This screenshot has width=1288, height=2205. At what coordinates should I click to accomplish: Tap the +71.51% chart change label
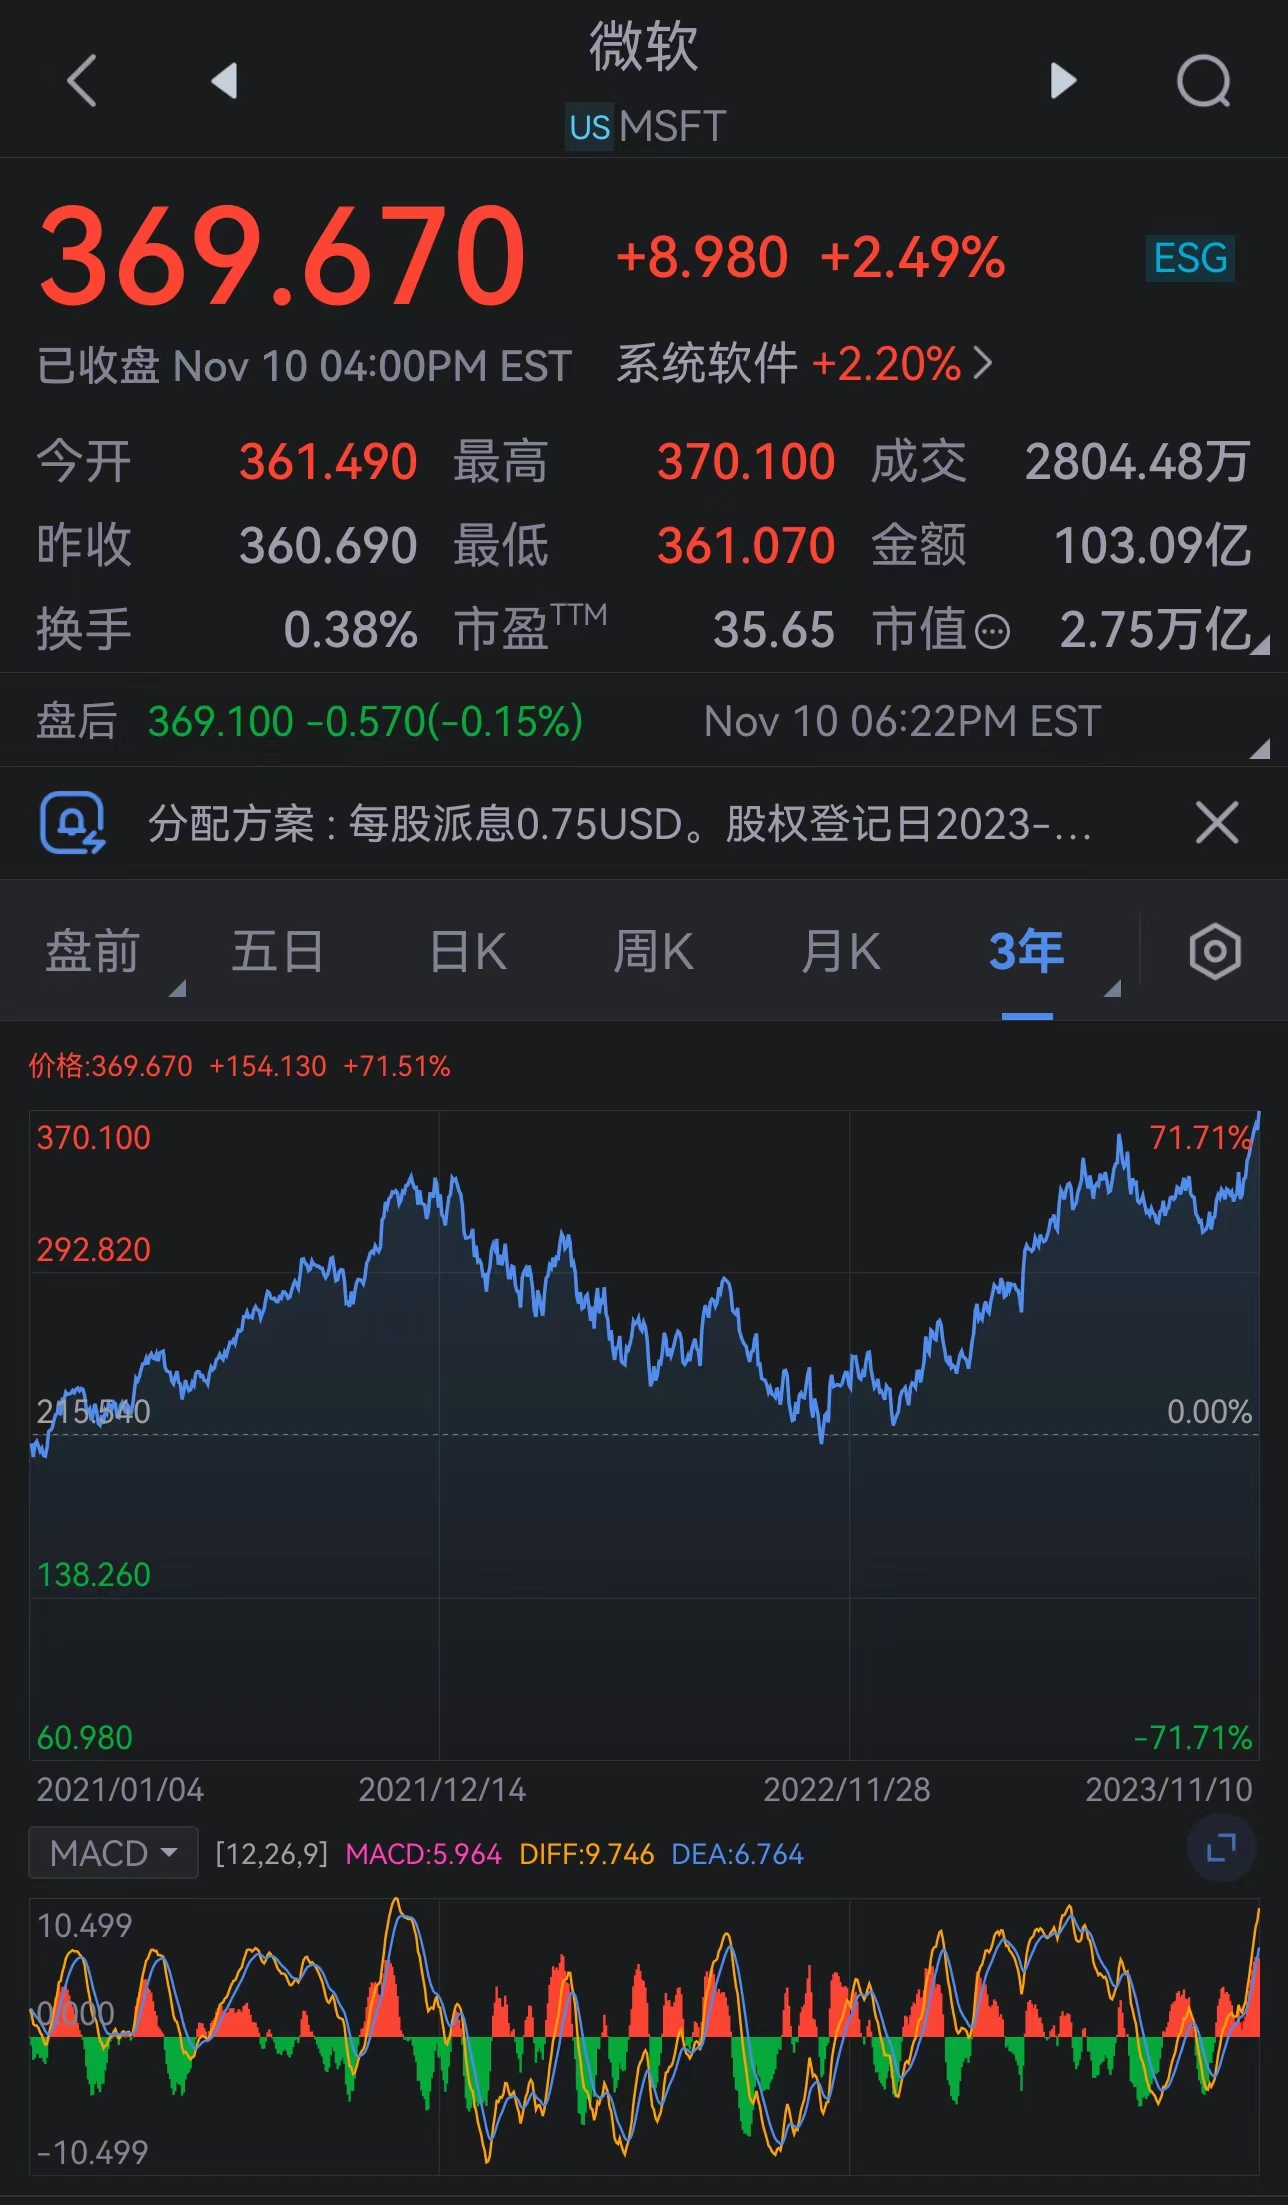[397, 1066]
